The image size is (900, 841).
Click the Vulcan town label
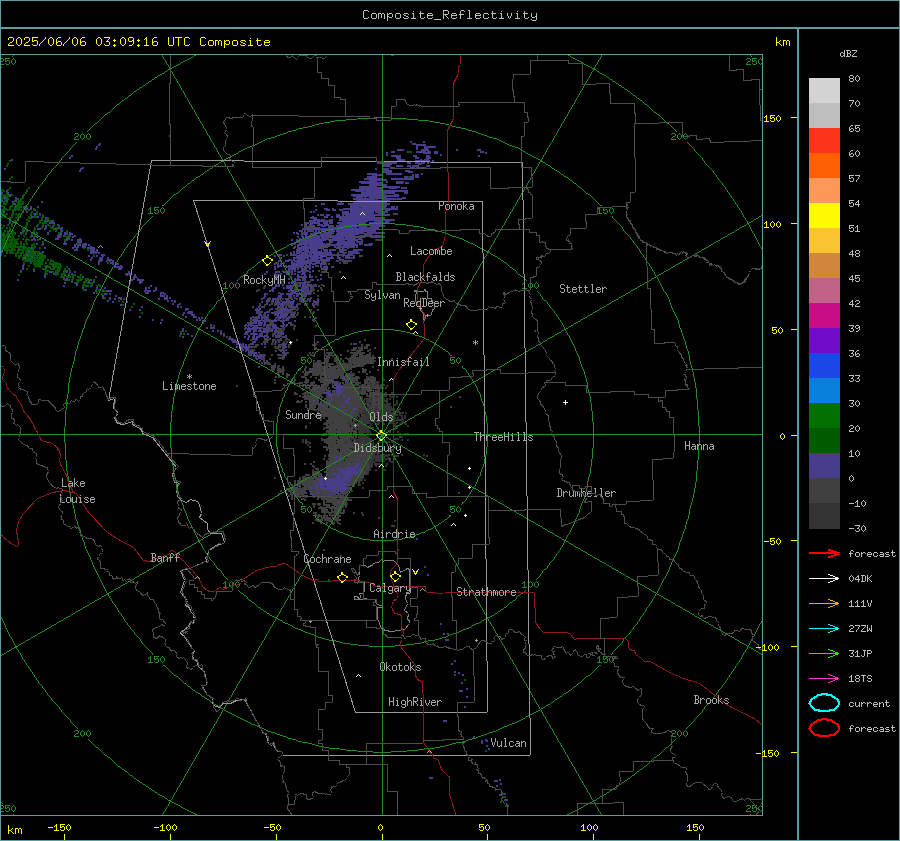[508, 743]
